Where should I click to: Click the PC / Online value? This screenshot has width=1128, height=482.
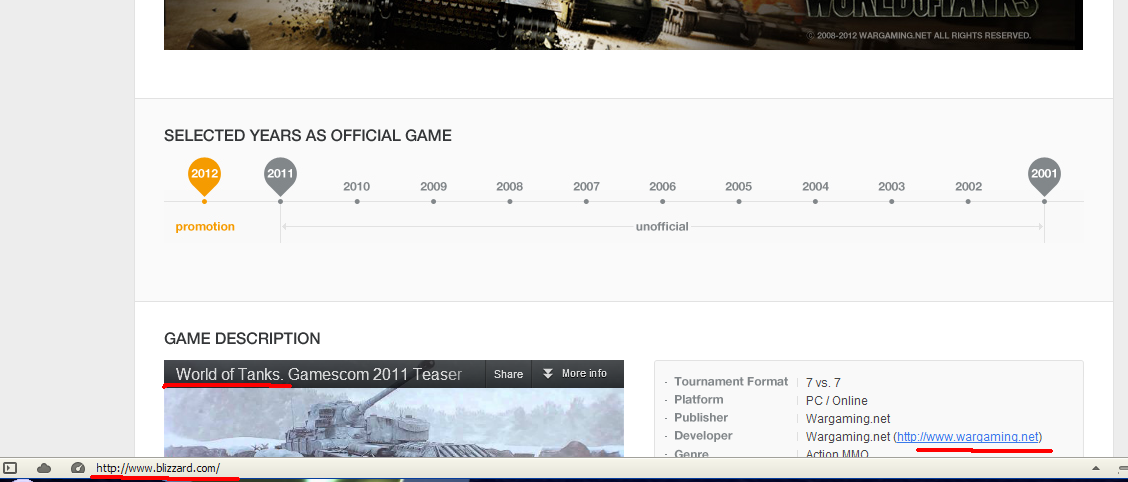[x=837, y=401]
